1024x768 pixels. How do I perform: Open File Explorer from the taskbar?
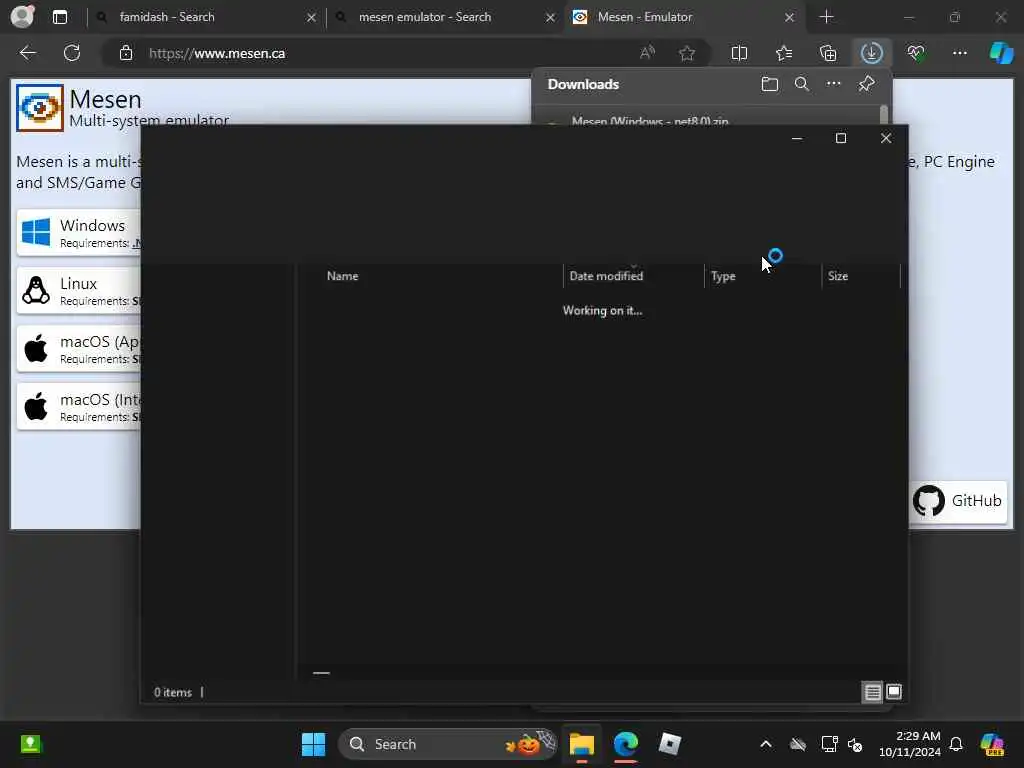coord(581,744)
